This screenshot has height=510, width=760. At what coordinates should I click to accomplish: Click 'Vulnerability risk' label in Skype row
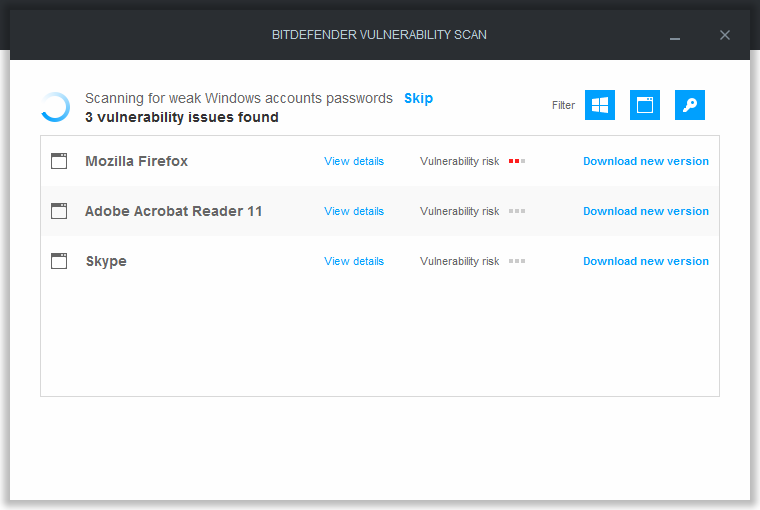point(459,261)
